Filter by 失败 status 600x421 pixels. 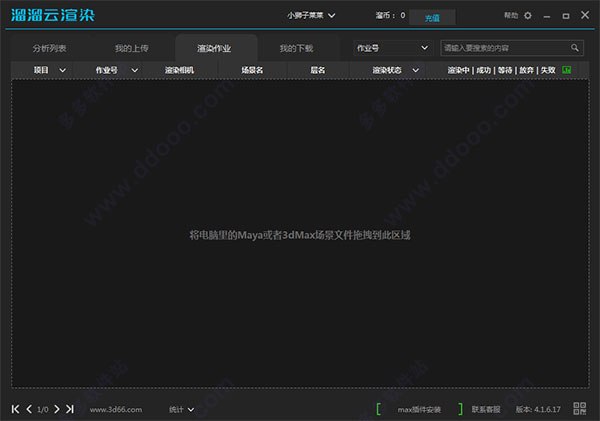pos(548,70)
